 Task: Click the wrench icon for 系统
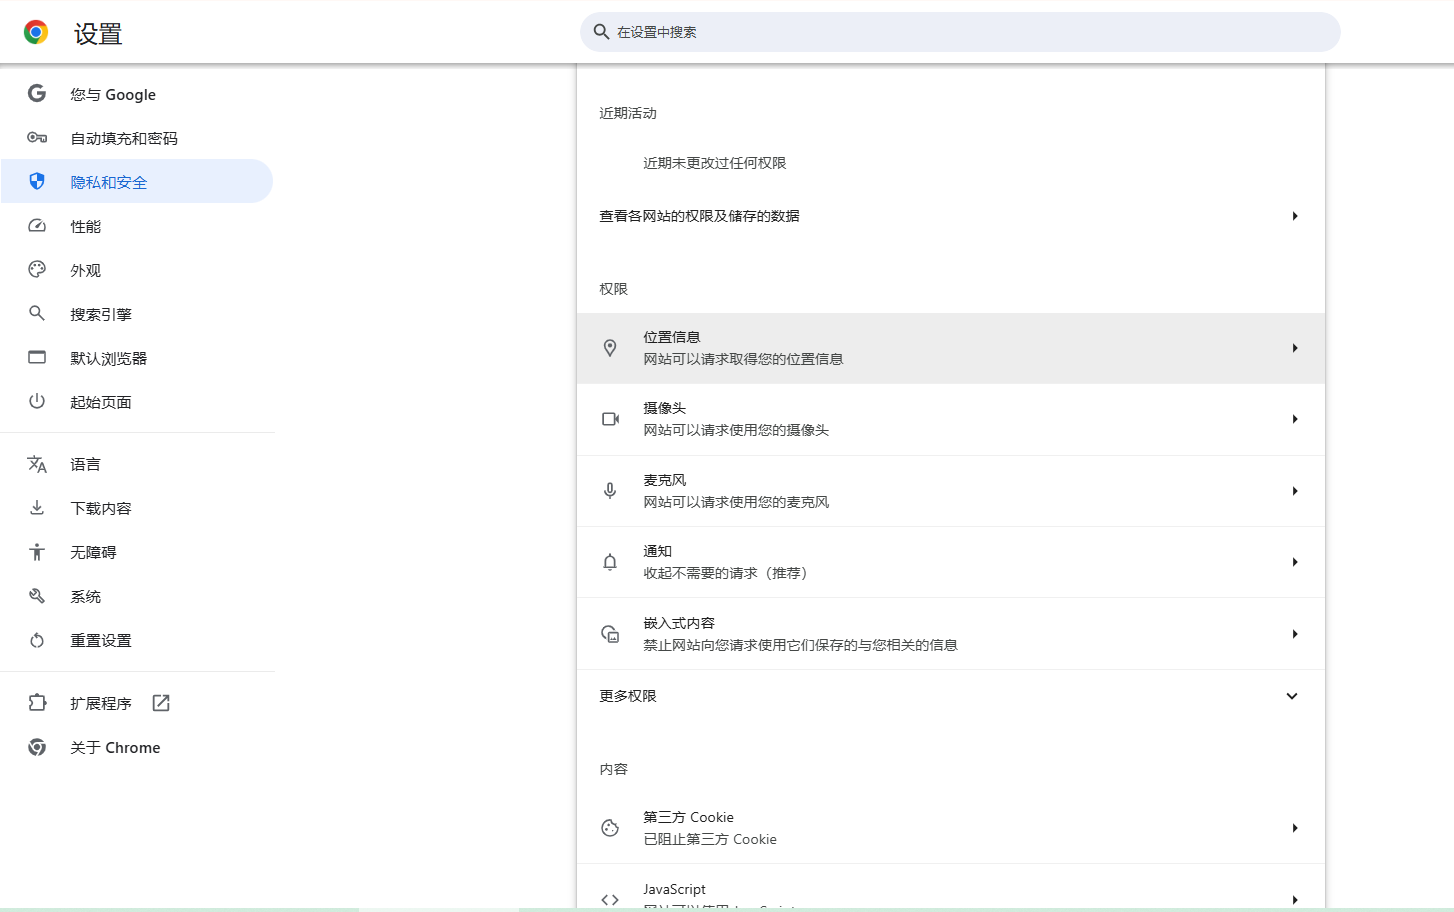click(x=37, y=596)
